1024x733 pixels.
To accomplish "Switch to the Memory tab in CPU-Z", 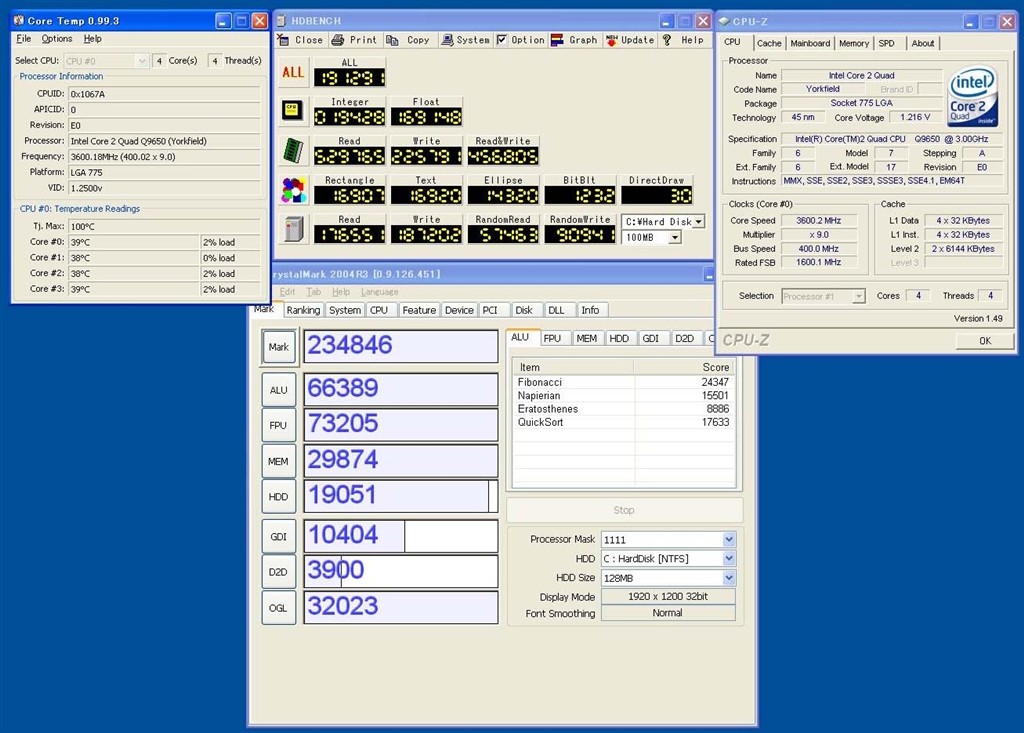I will point(854,43).
